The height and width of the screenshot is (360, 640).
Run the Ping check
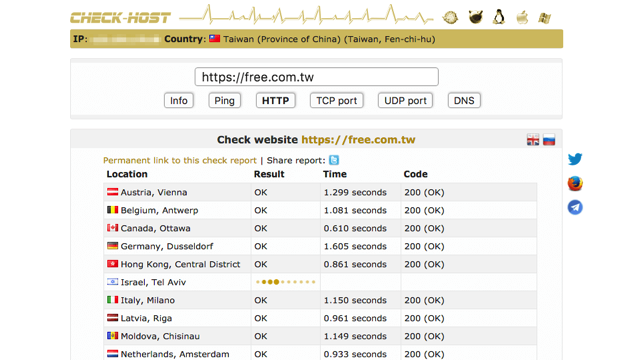224,100
